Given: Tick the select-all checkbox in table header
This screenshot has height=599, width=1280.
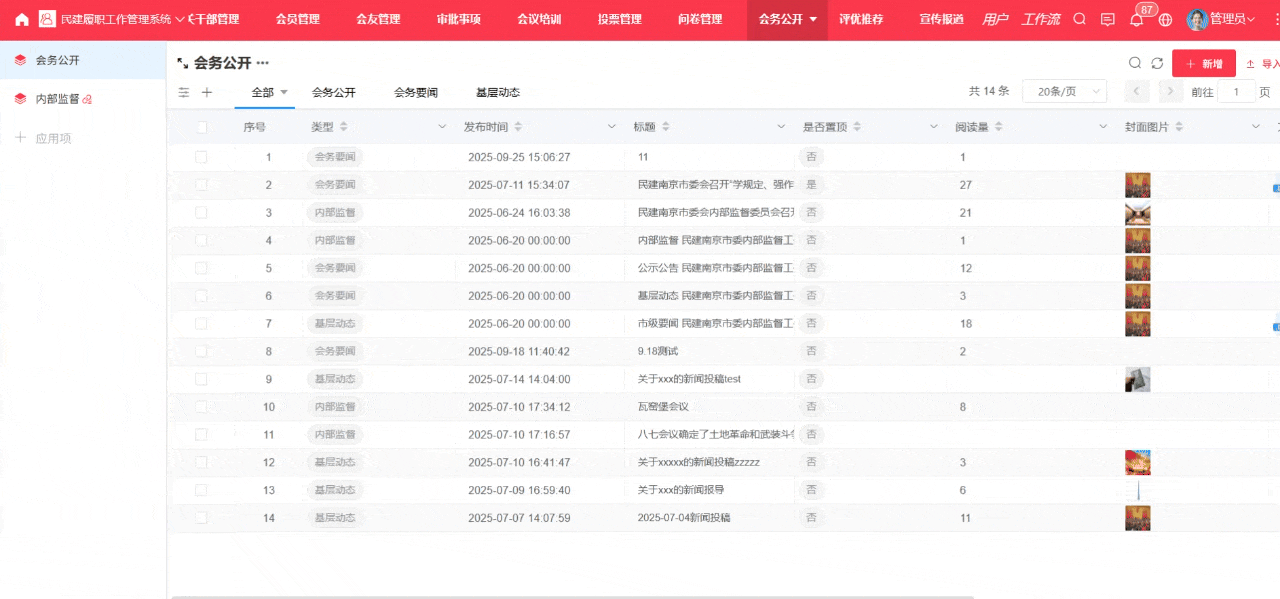Looking at the screenshot, I should click(x=202, y=127).
